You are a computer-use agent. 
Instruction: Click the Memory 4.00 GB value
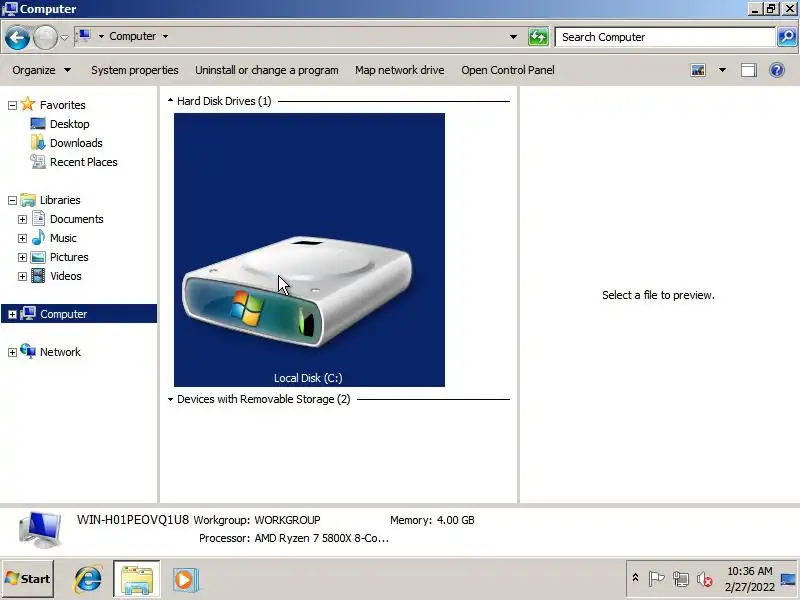coord(456,520)
